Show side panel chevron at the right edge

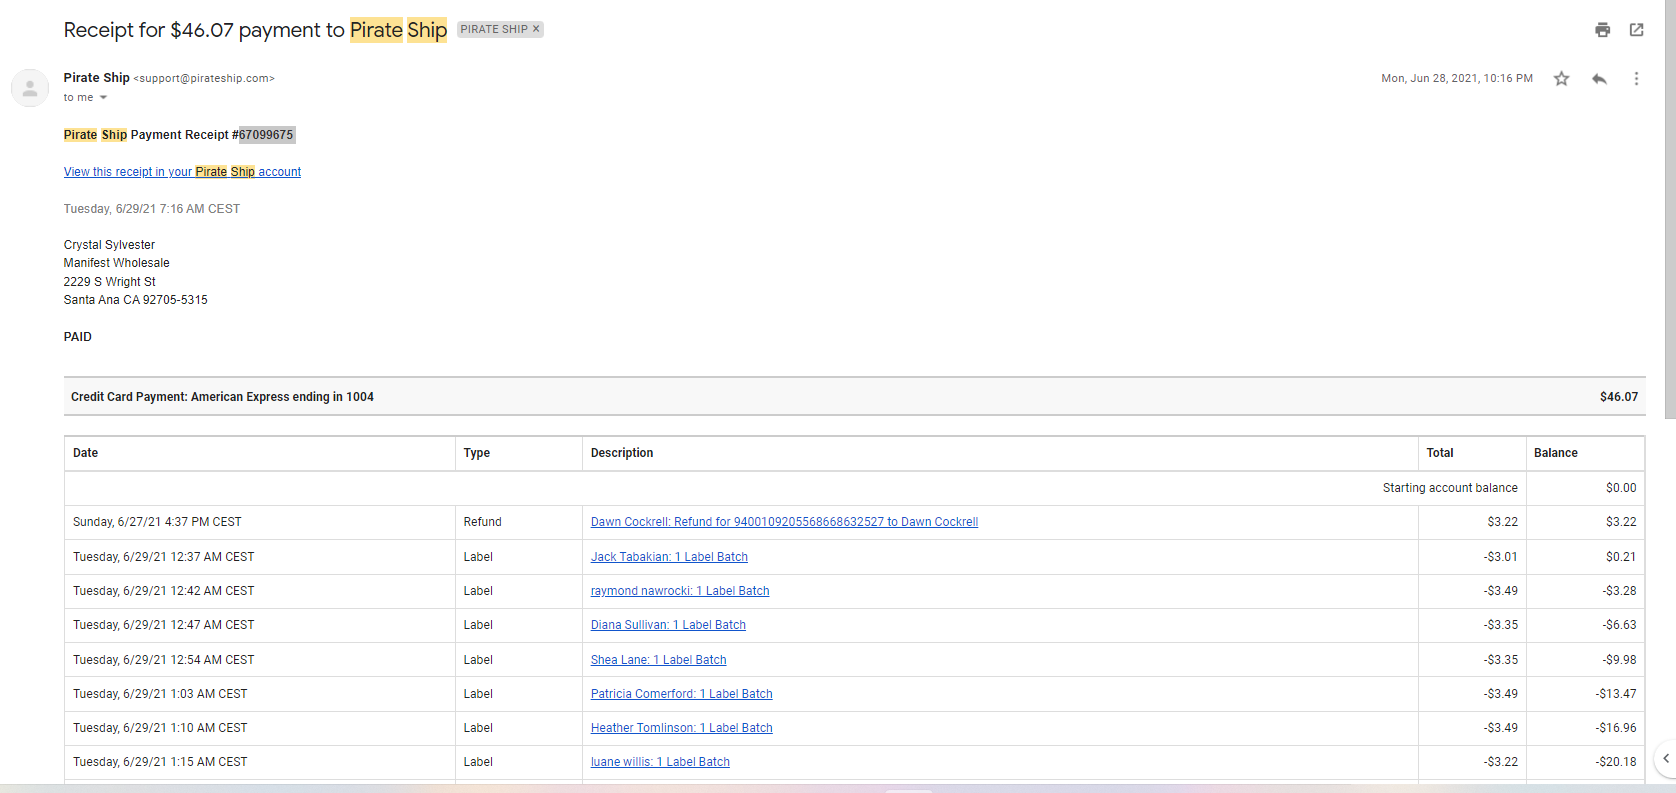(1665, 758)
